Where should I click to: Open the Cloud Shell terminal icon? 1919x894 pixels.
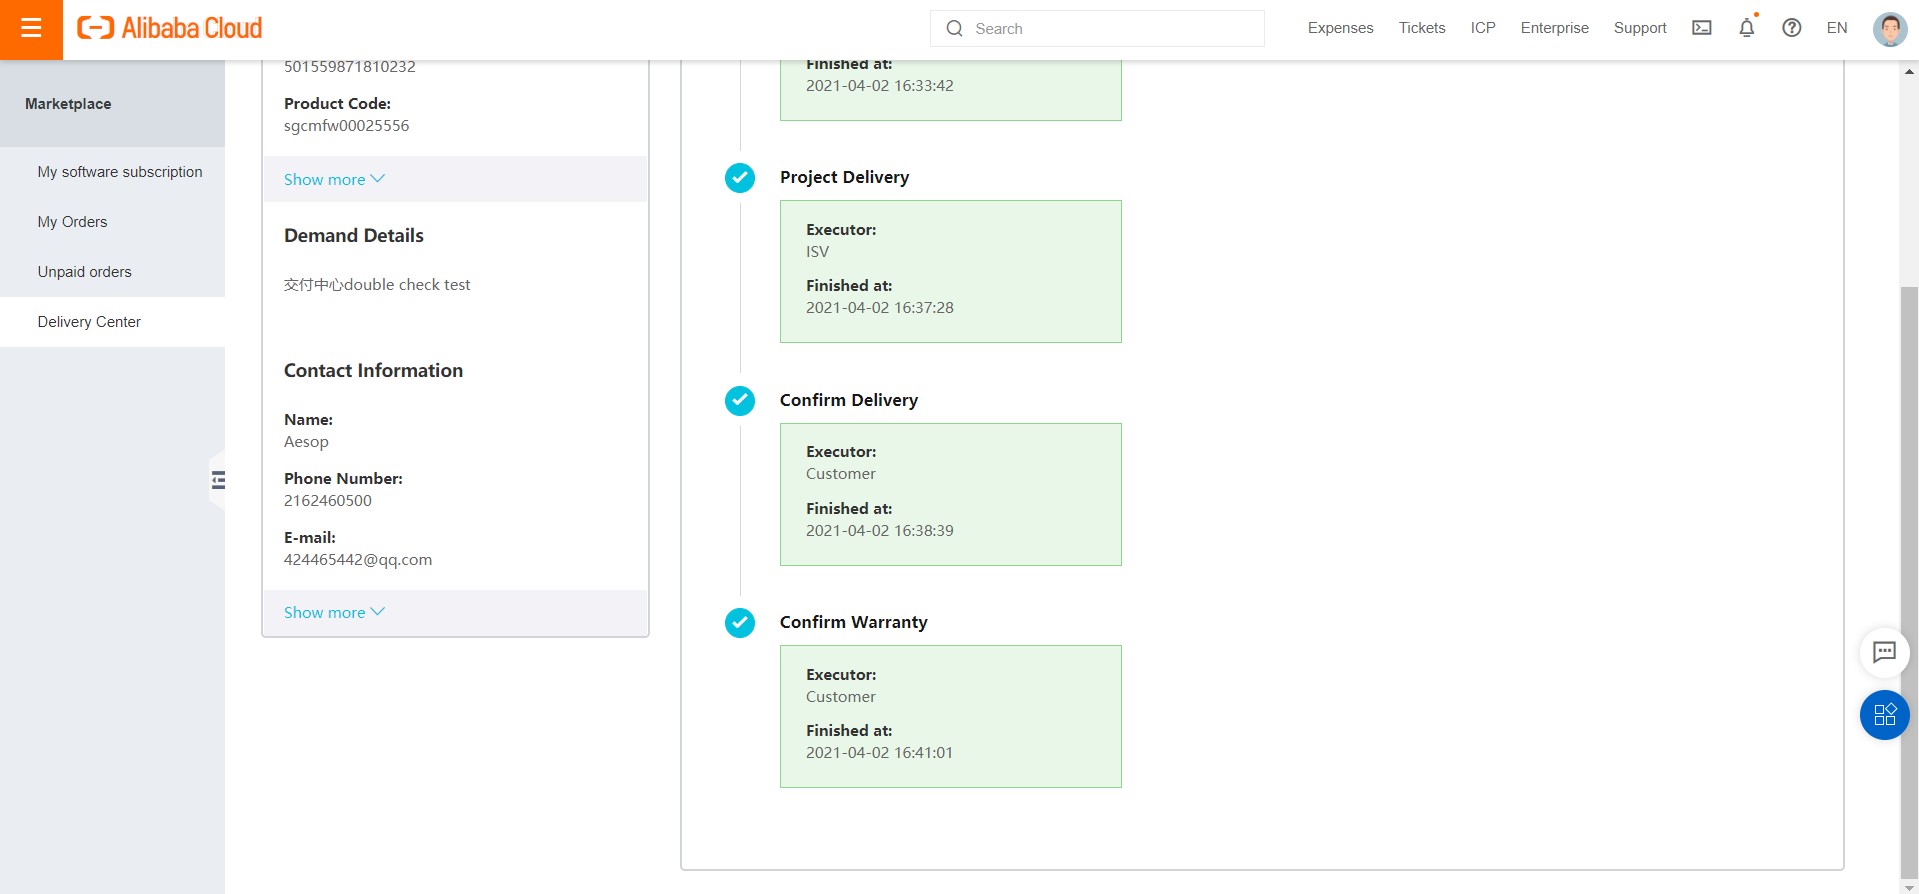pyautogui.click(x=1701, y=28)
